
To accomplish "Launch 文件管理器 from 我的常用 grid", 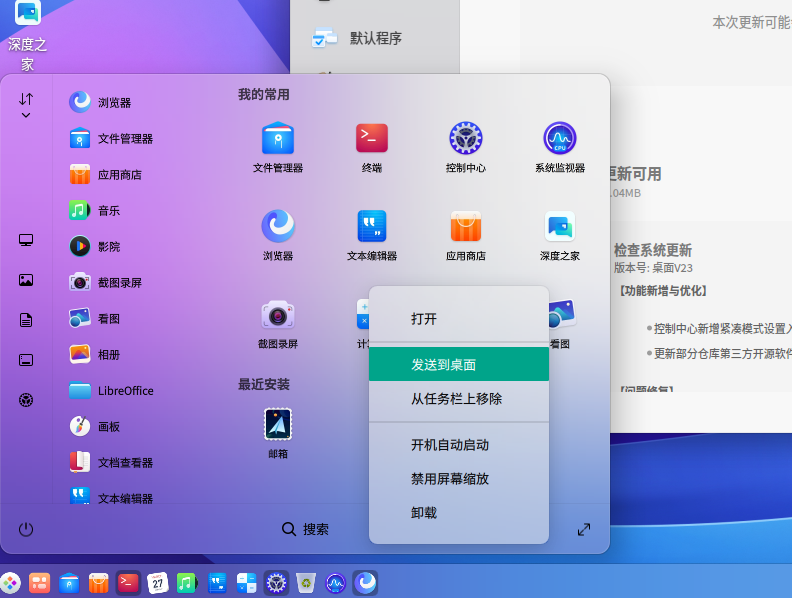I will (278, 147).
